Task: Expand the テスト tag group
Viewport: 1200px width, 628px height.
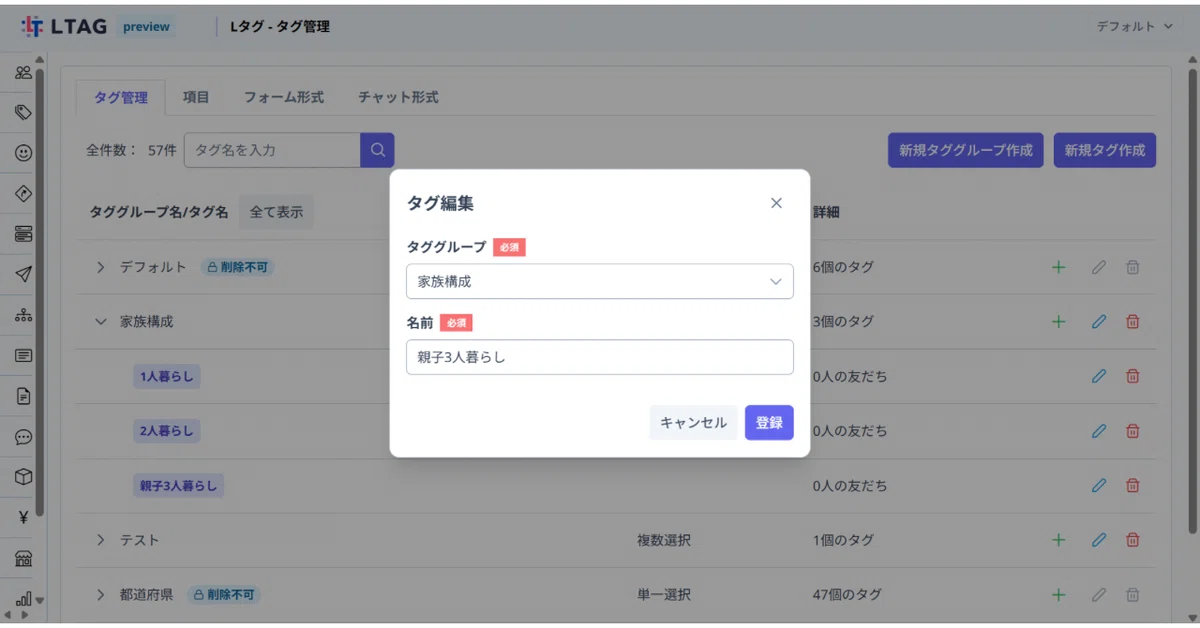Action: click(100, 540)
